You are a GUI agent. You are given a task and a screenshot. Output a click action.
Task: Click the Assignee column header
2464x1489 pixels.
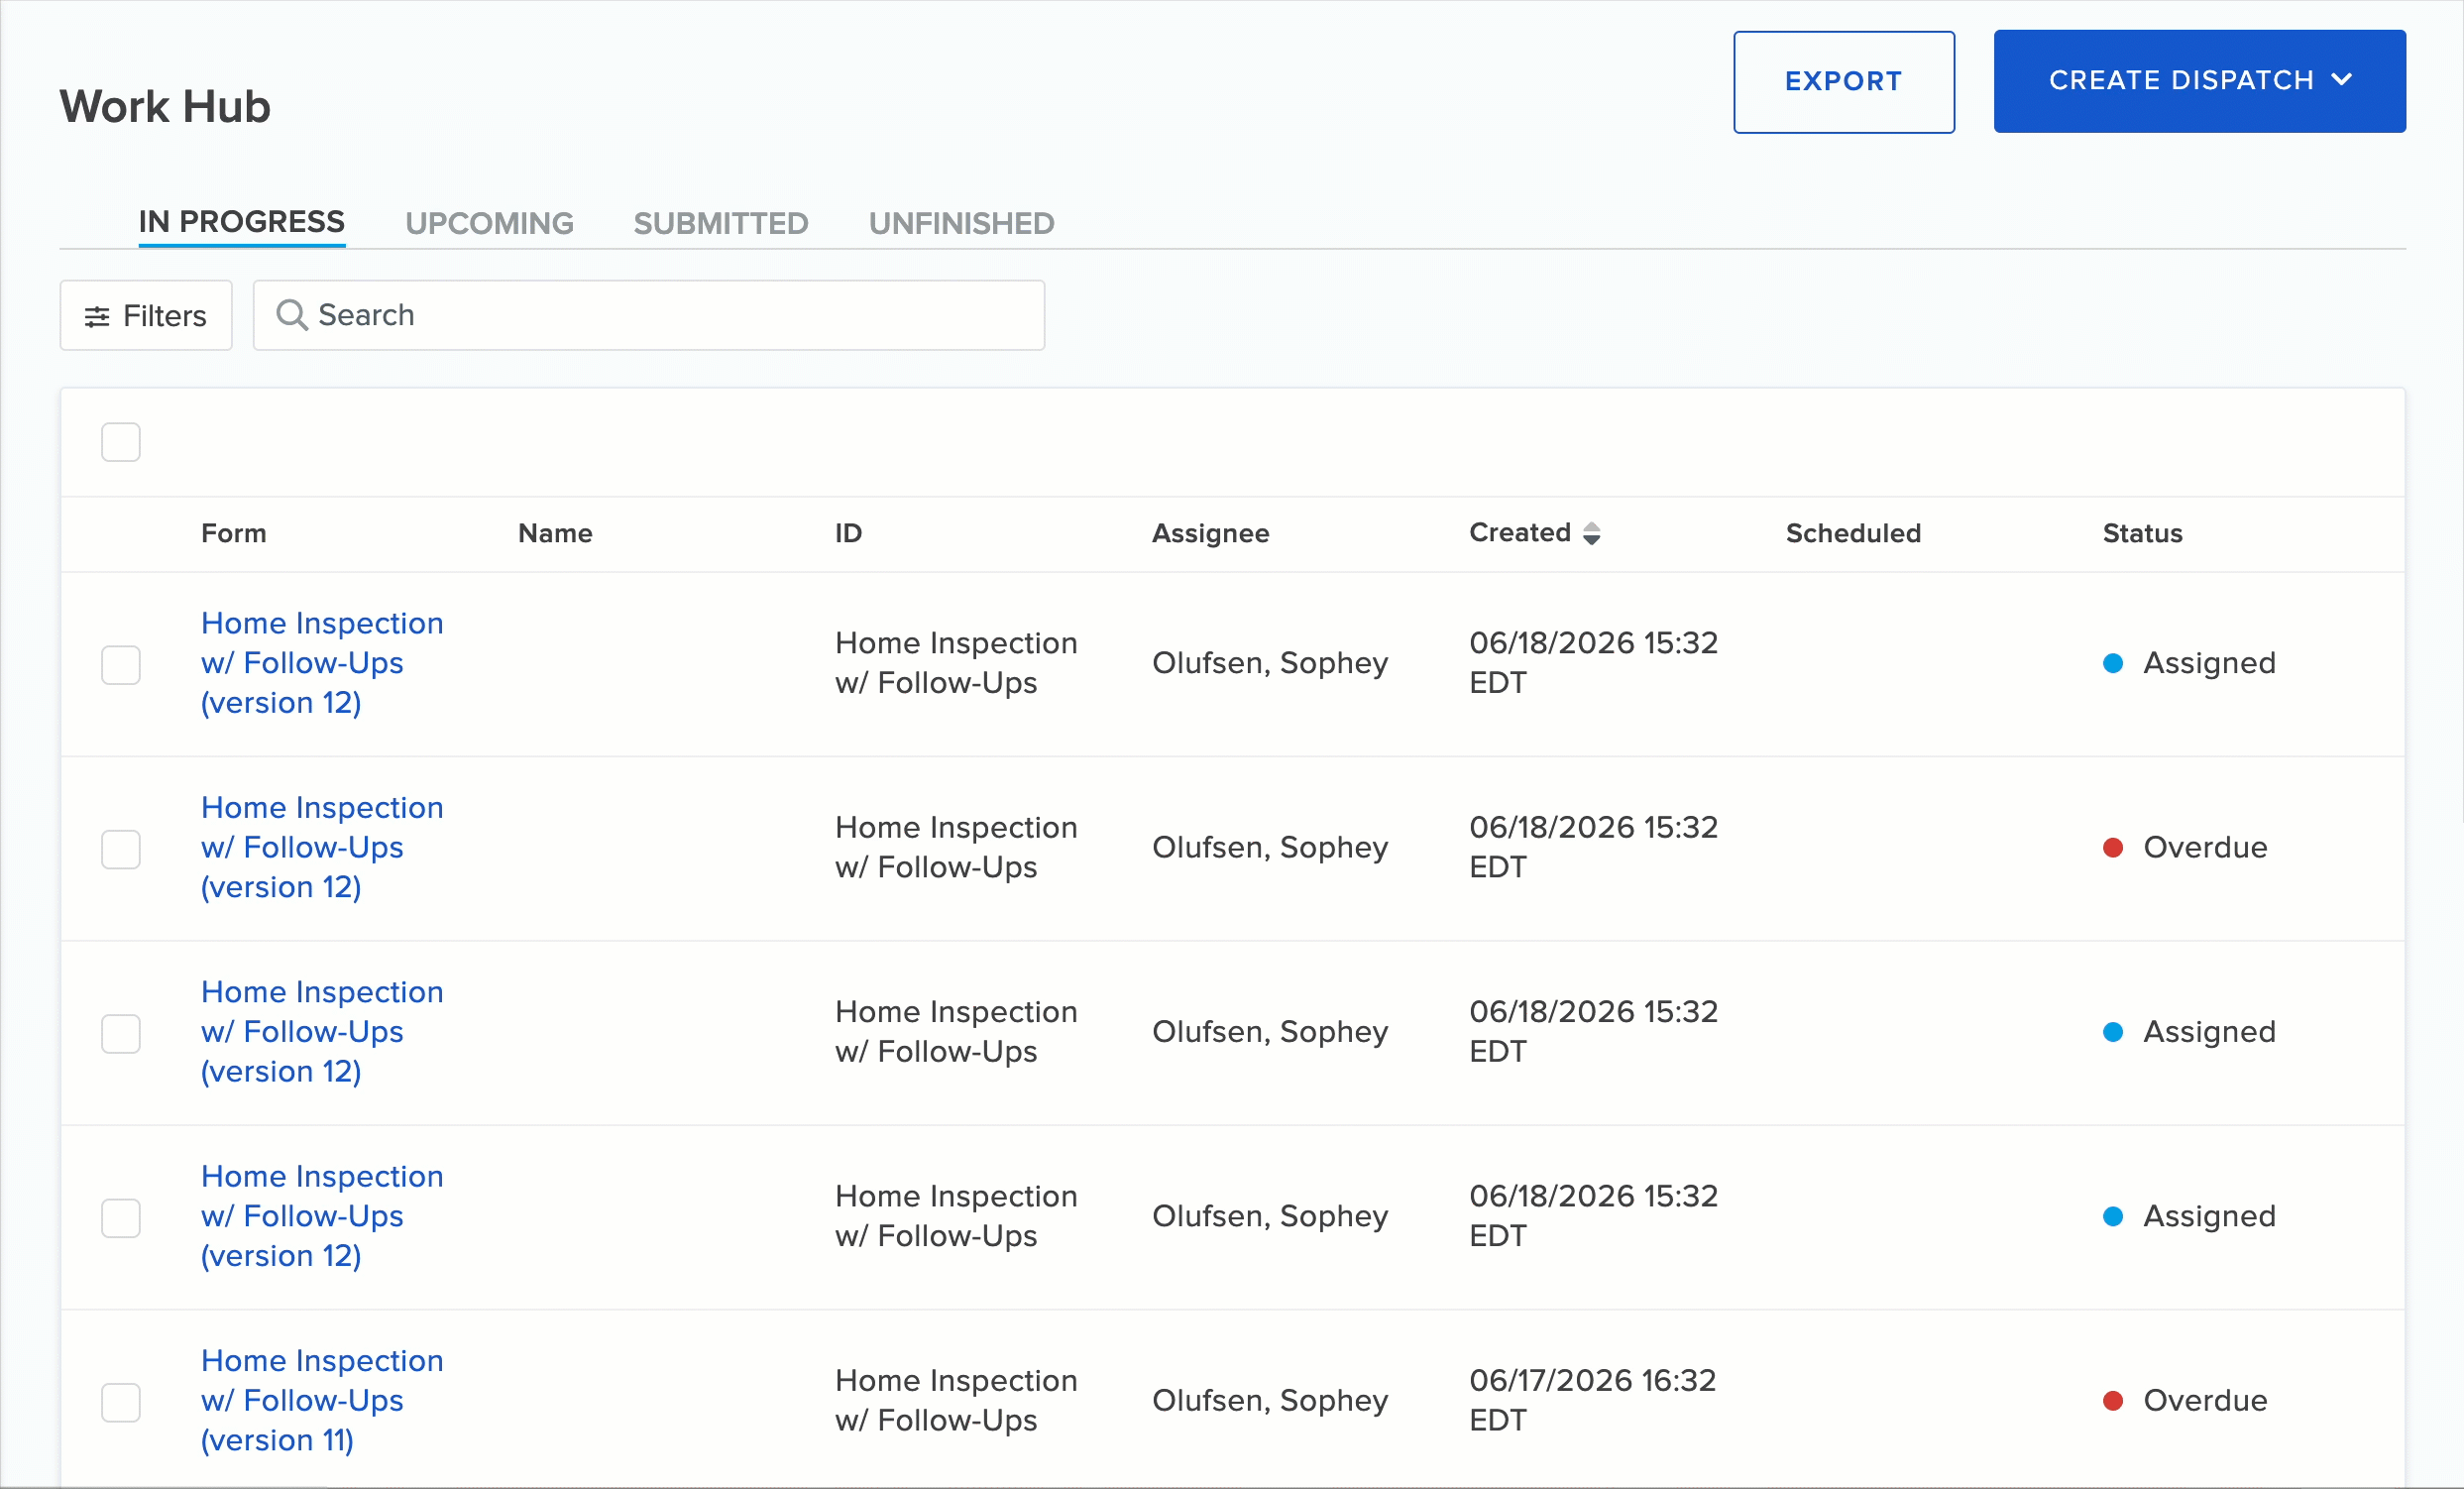click(x=1210, y=533)
